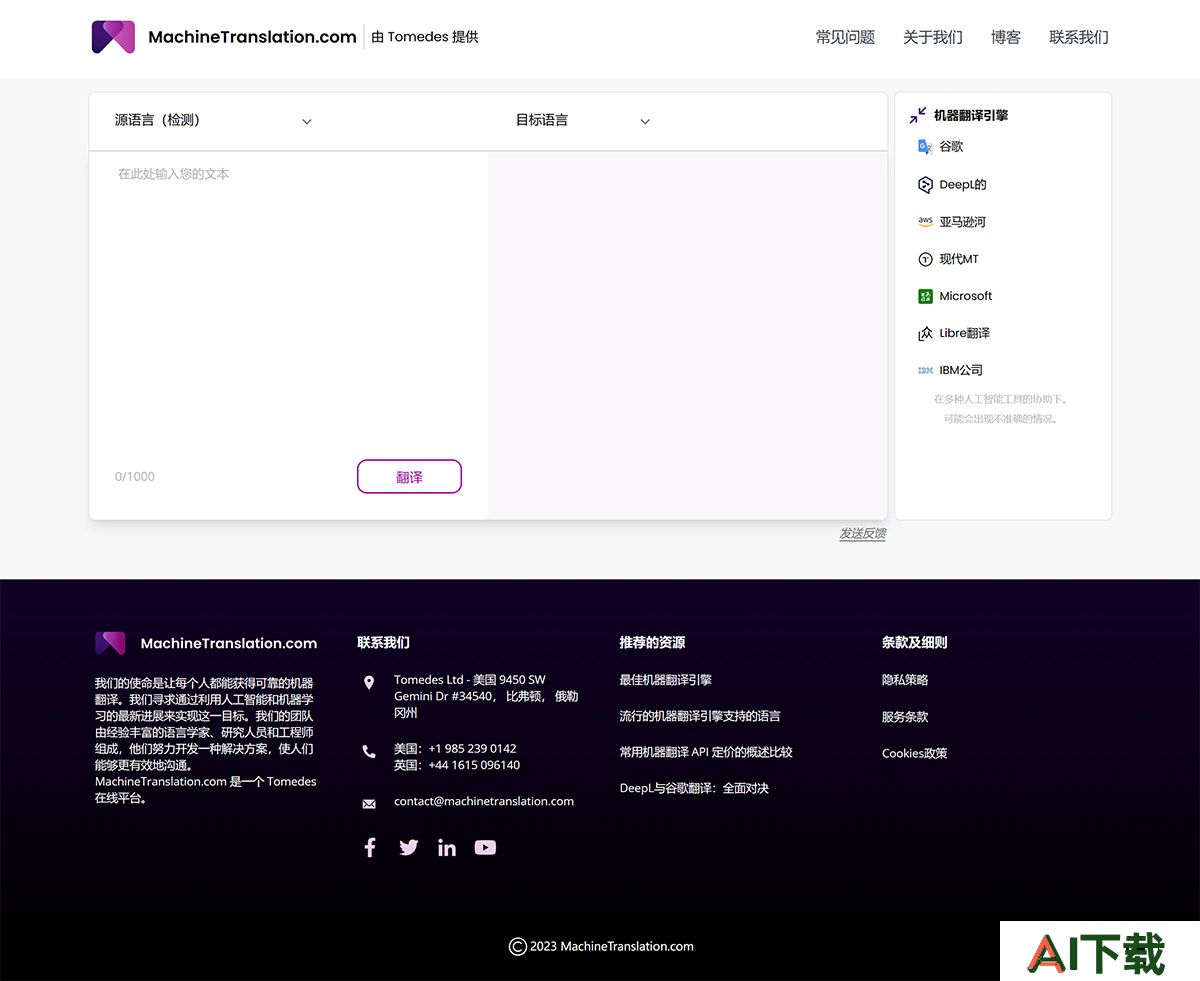Open the Facebook social icon
Screen dimensions: 1200x981
click(x=369, y=848)
